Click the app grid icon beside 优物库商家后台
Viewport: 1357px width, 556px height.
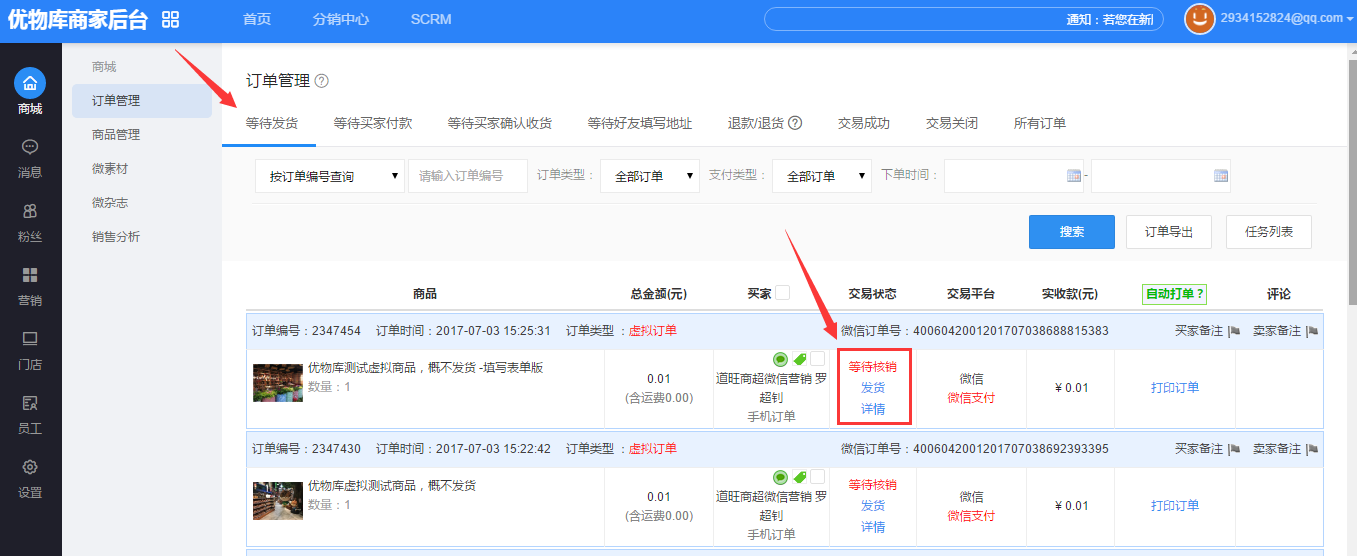(170, 20)
